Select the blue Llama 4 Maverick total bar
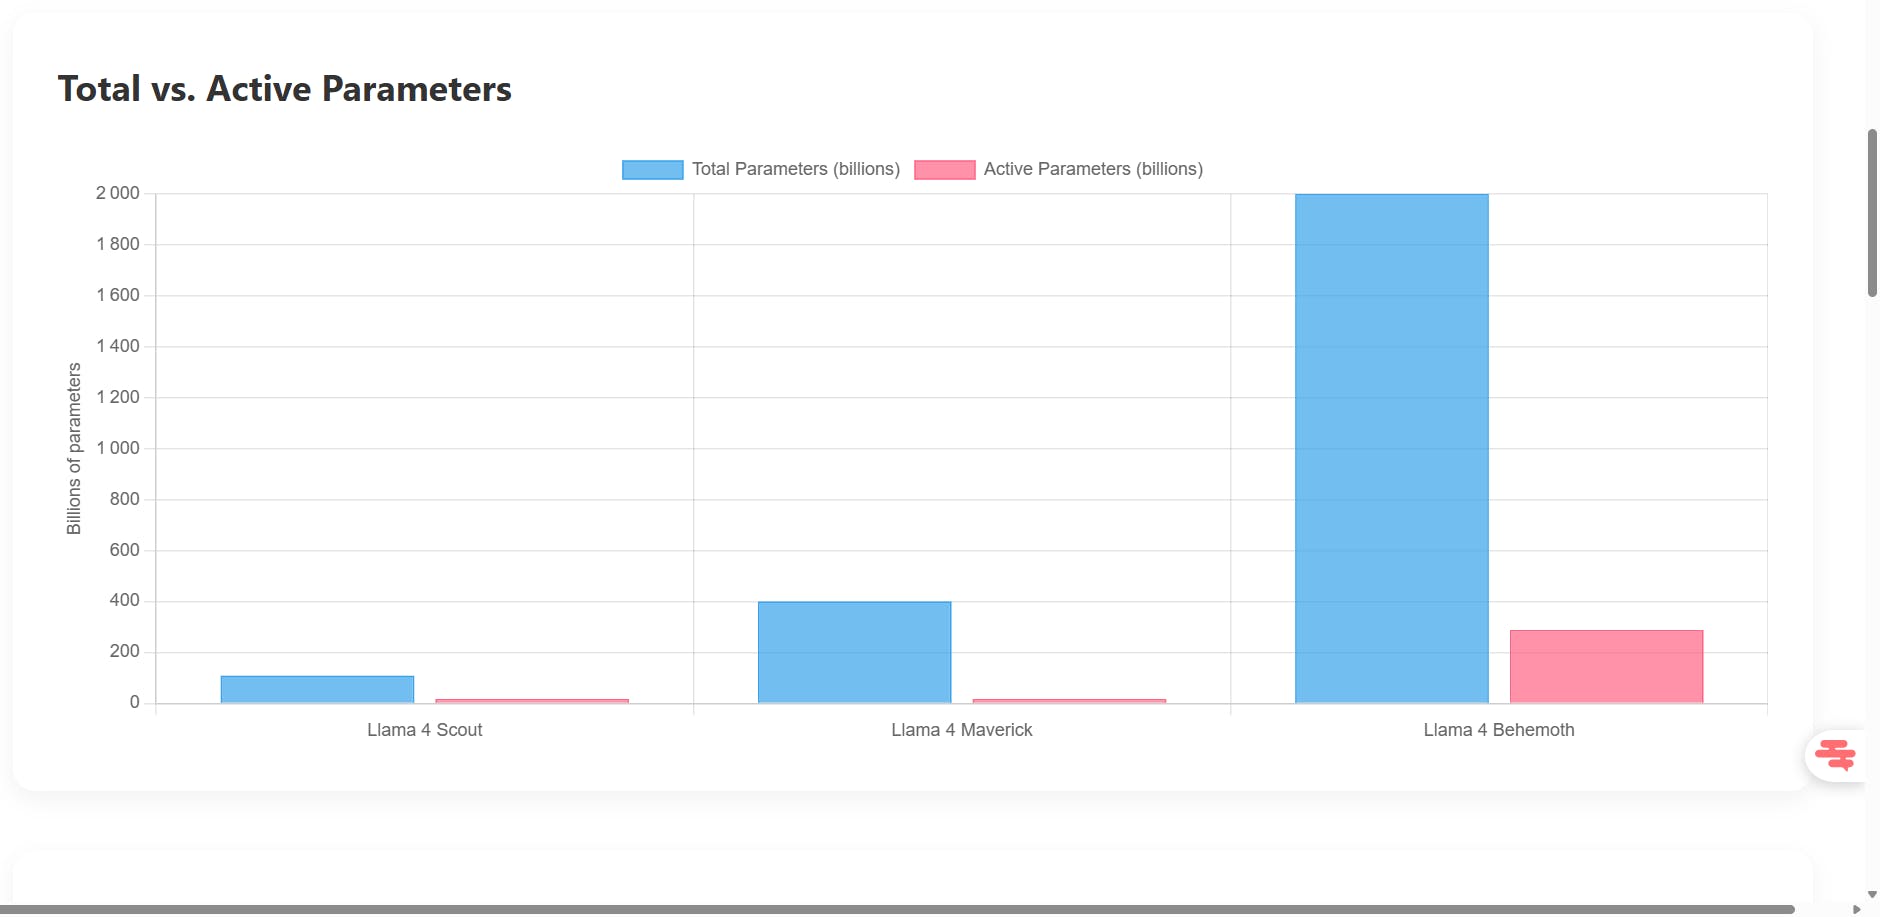1880x917 pixels. [x=854, y=652]
